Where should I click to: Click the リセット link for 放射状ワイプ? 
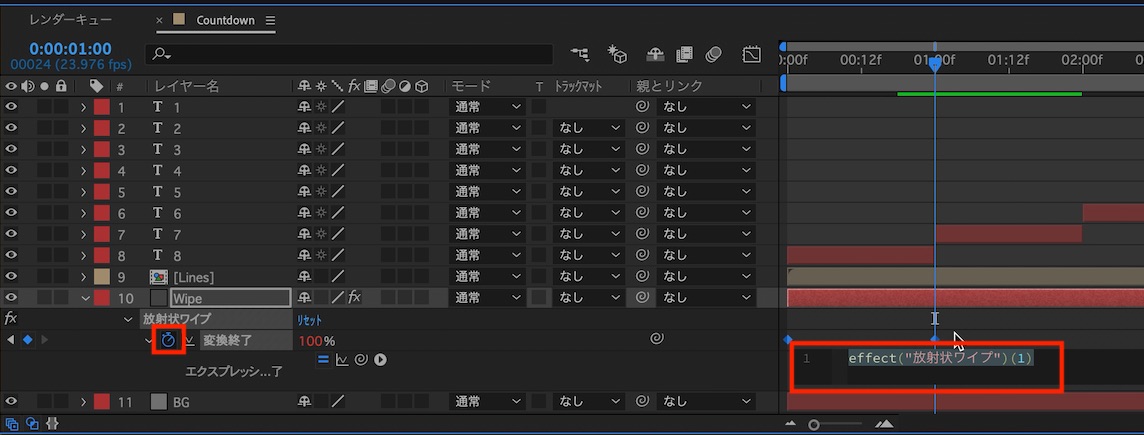309,320
